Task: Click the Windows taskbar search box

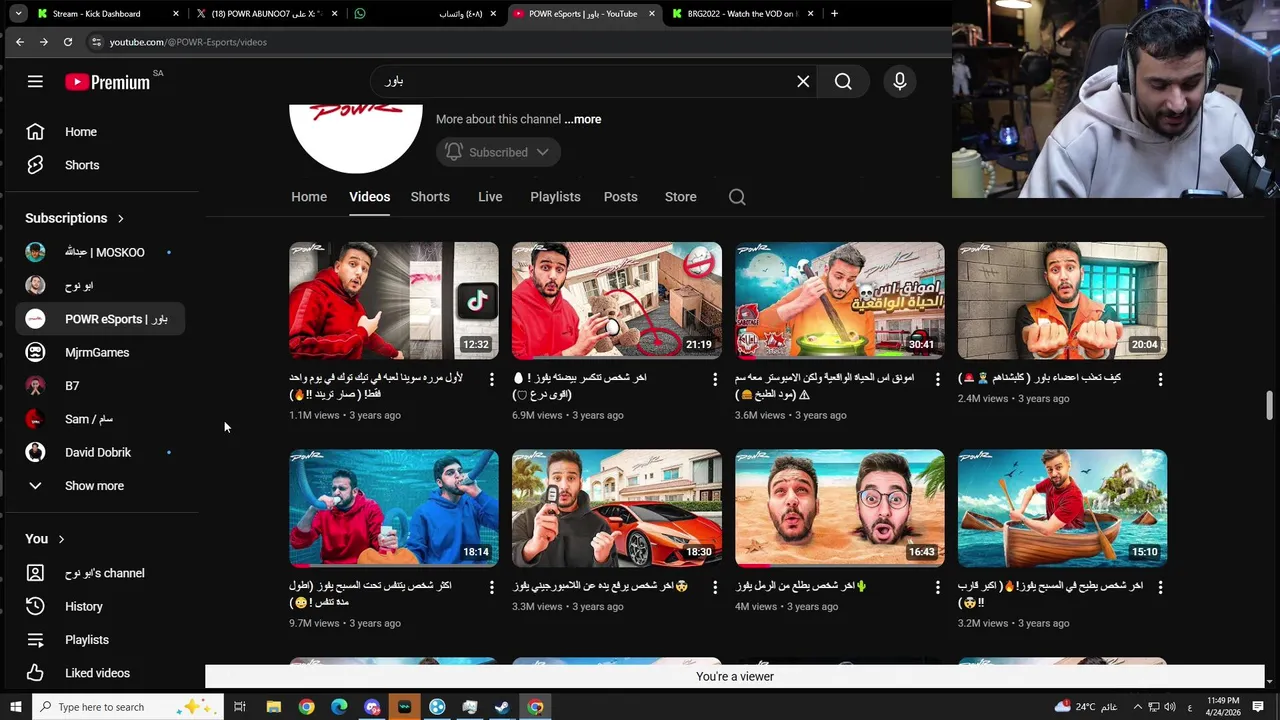Action: pos(128,707)
